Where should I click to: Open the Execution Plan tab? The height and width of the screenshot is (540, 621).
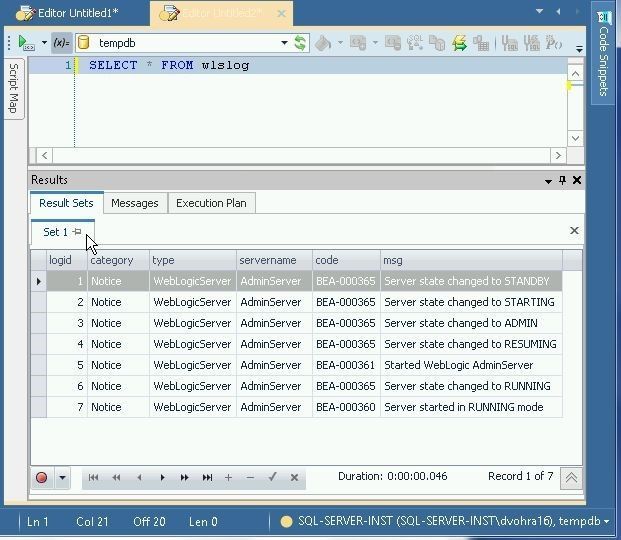click(x=211, y=203)
